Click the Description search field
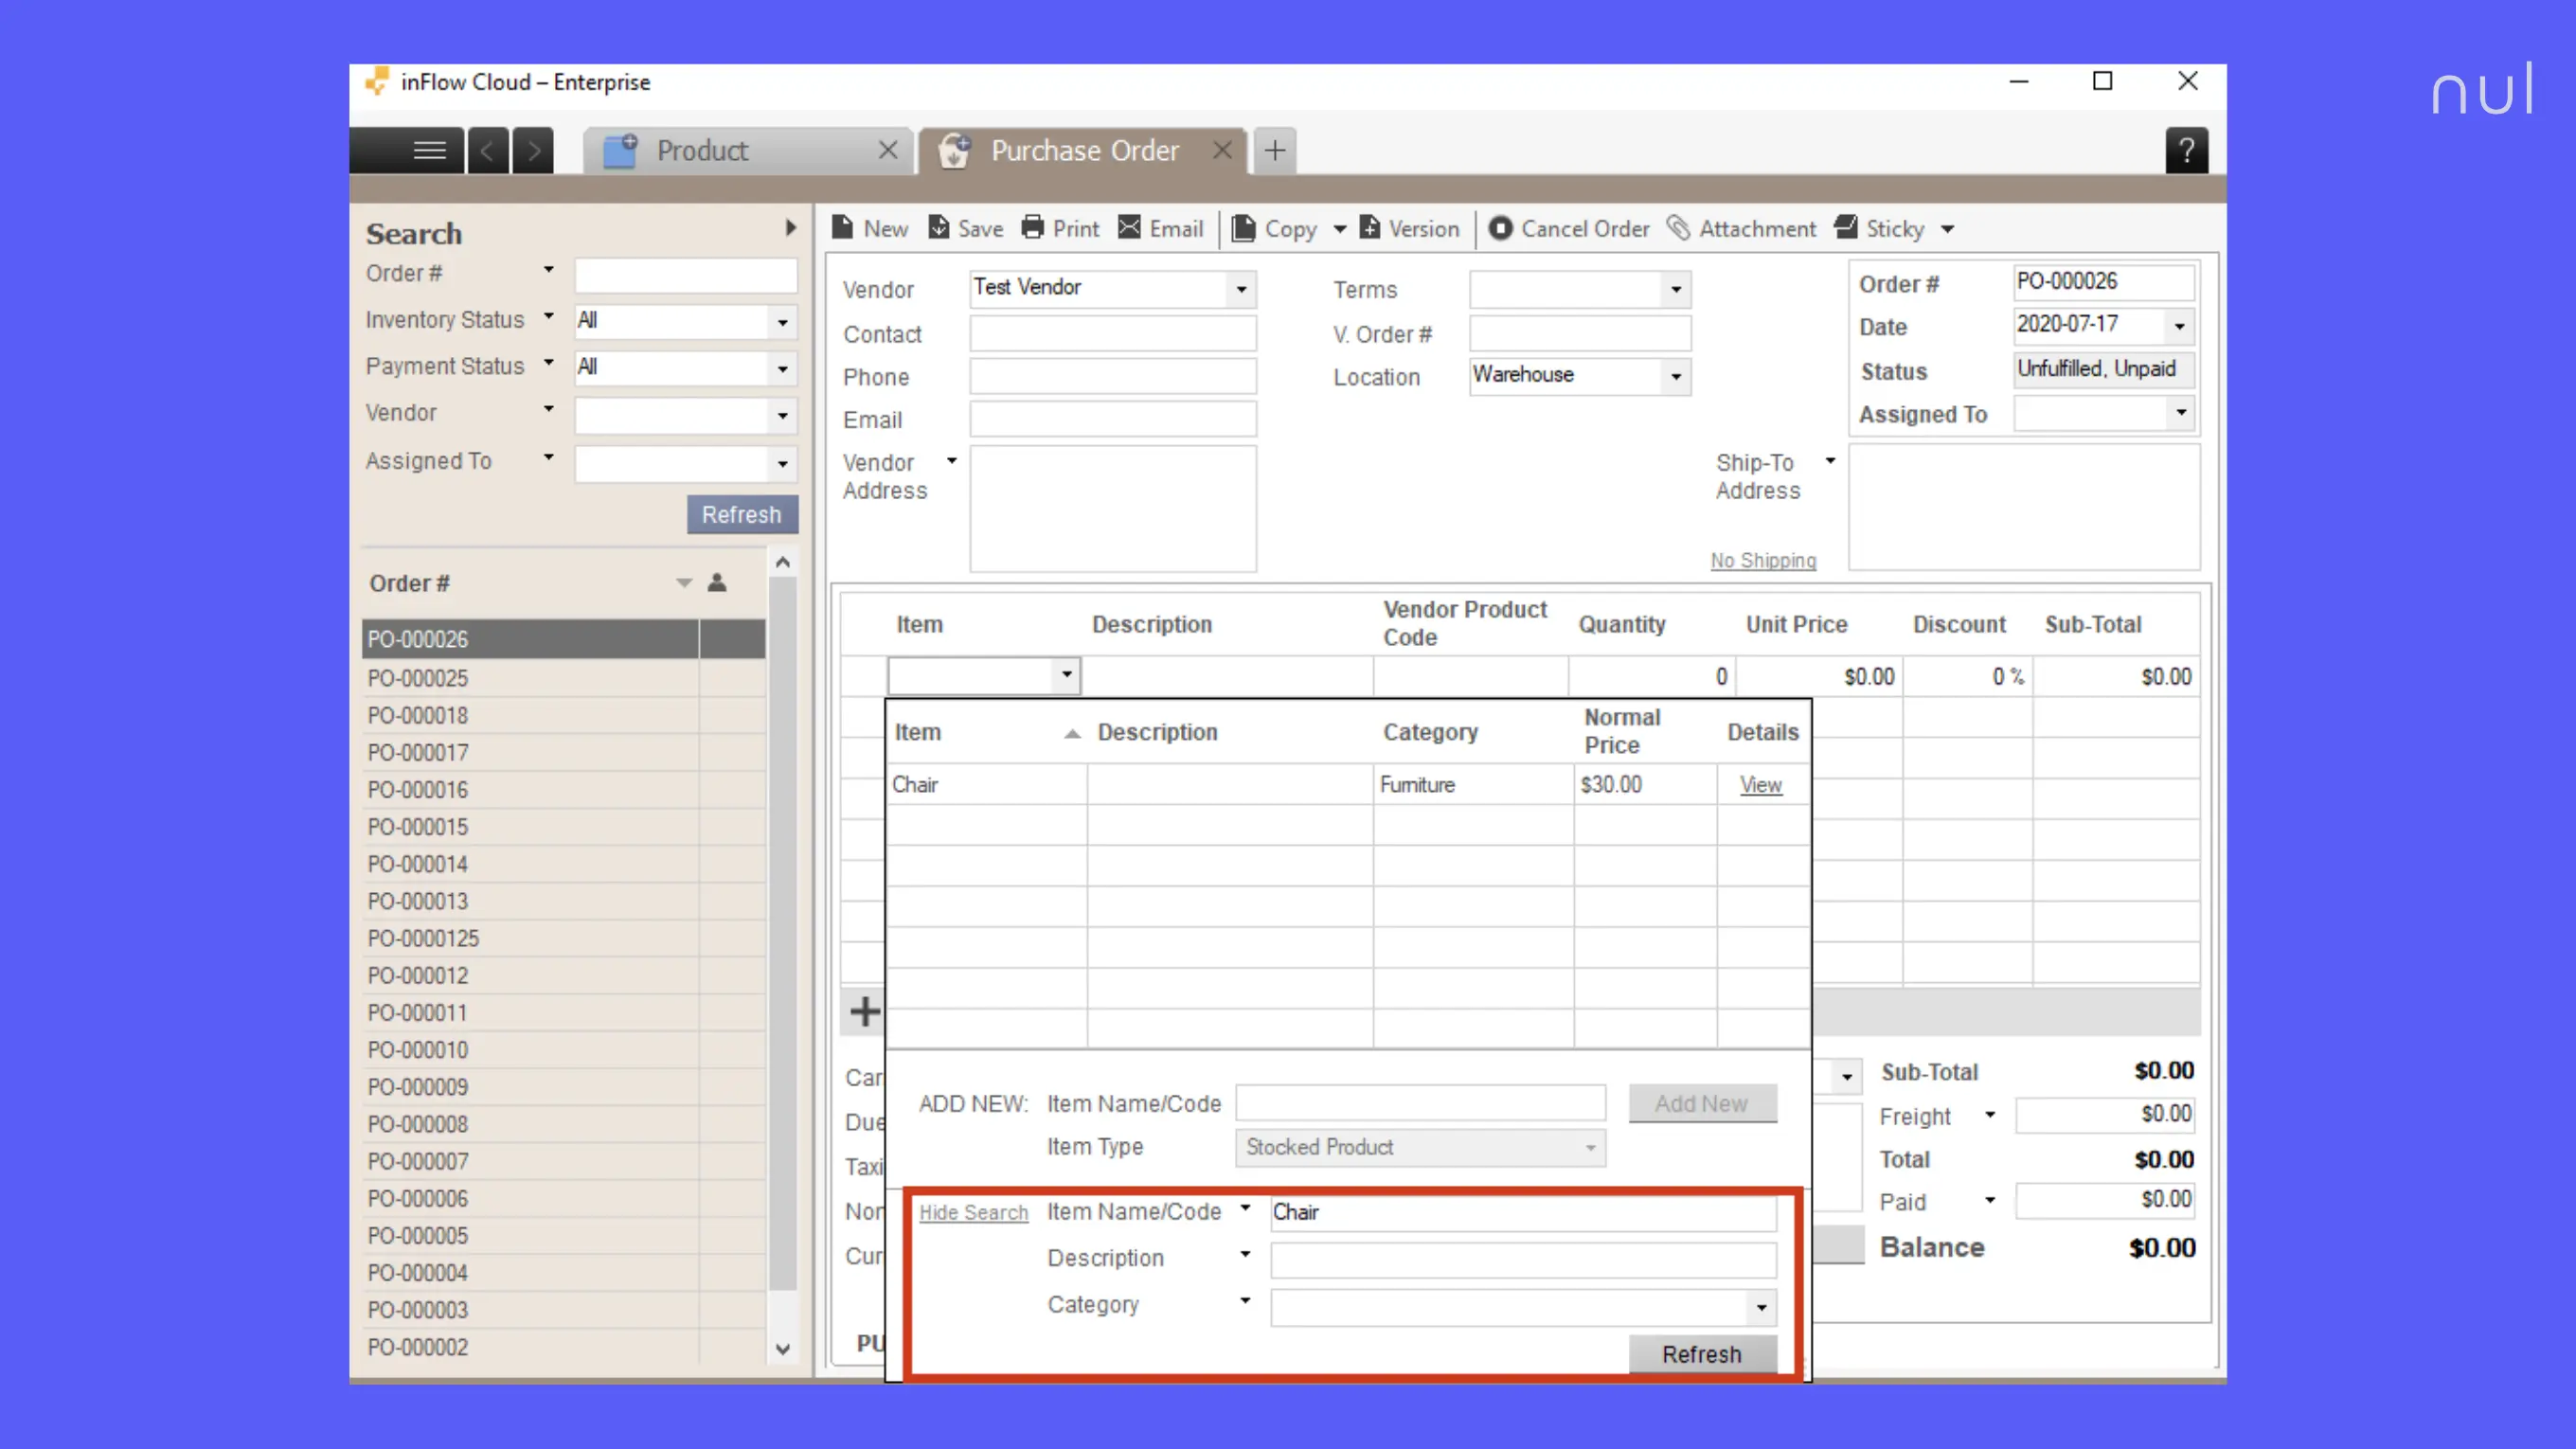 click(1523, 1259)
